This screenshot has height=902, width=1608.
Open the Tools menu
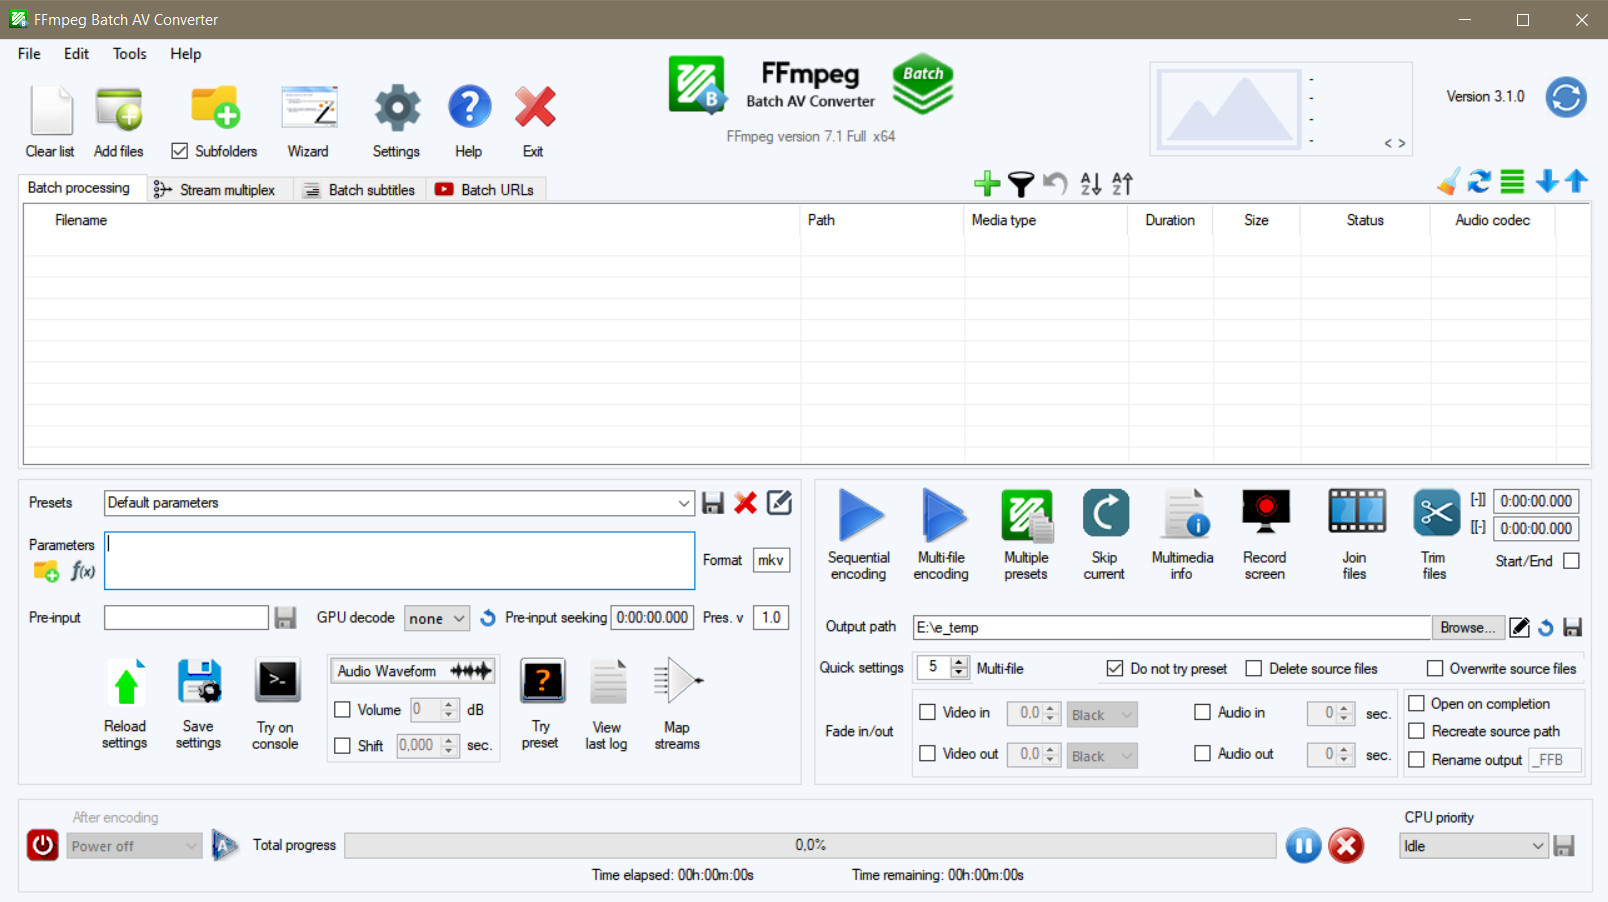(129, 54)
